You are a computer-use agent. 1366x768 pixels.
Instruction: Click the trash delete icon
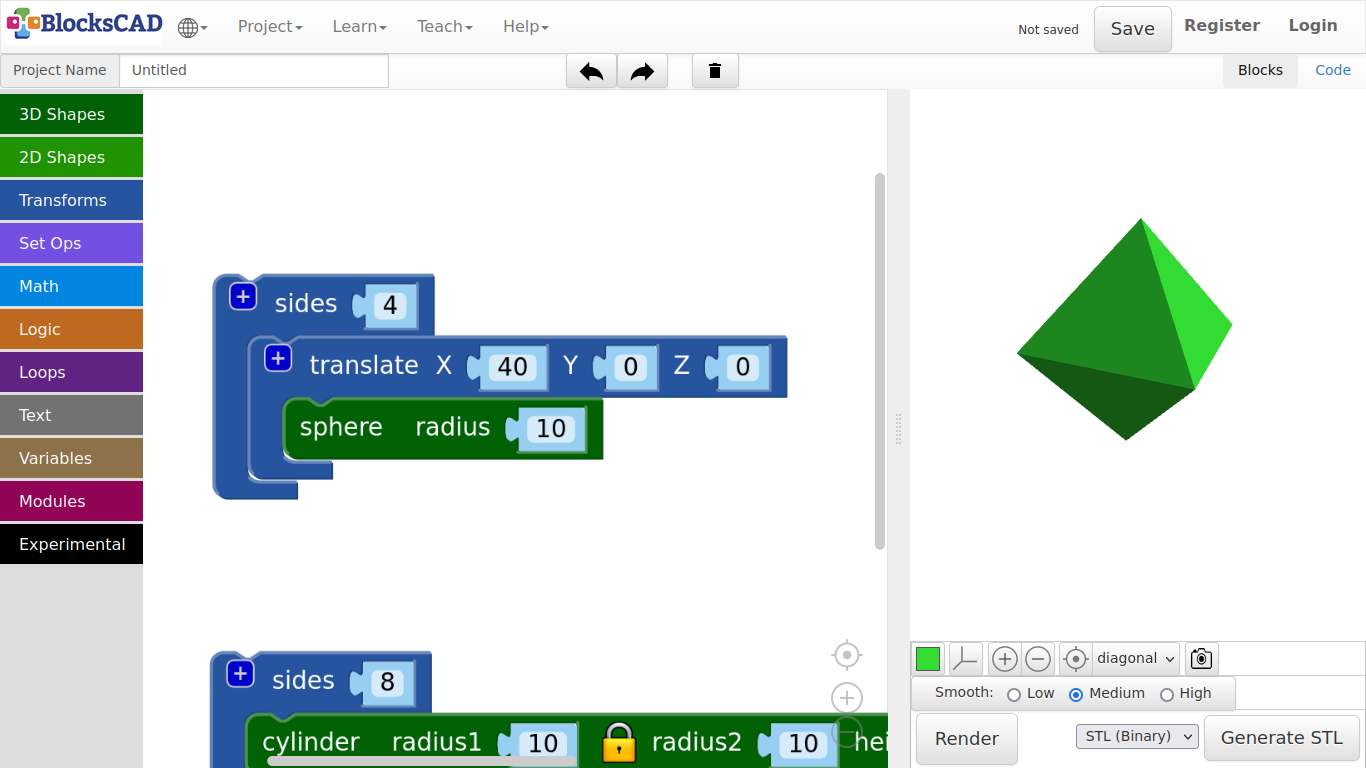715,71
